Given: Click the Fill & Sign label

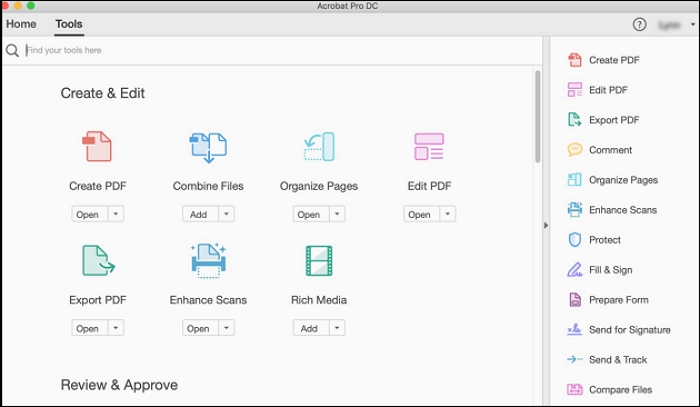Looking at the screenshot, I should click(610, 270).
